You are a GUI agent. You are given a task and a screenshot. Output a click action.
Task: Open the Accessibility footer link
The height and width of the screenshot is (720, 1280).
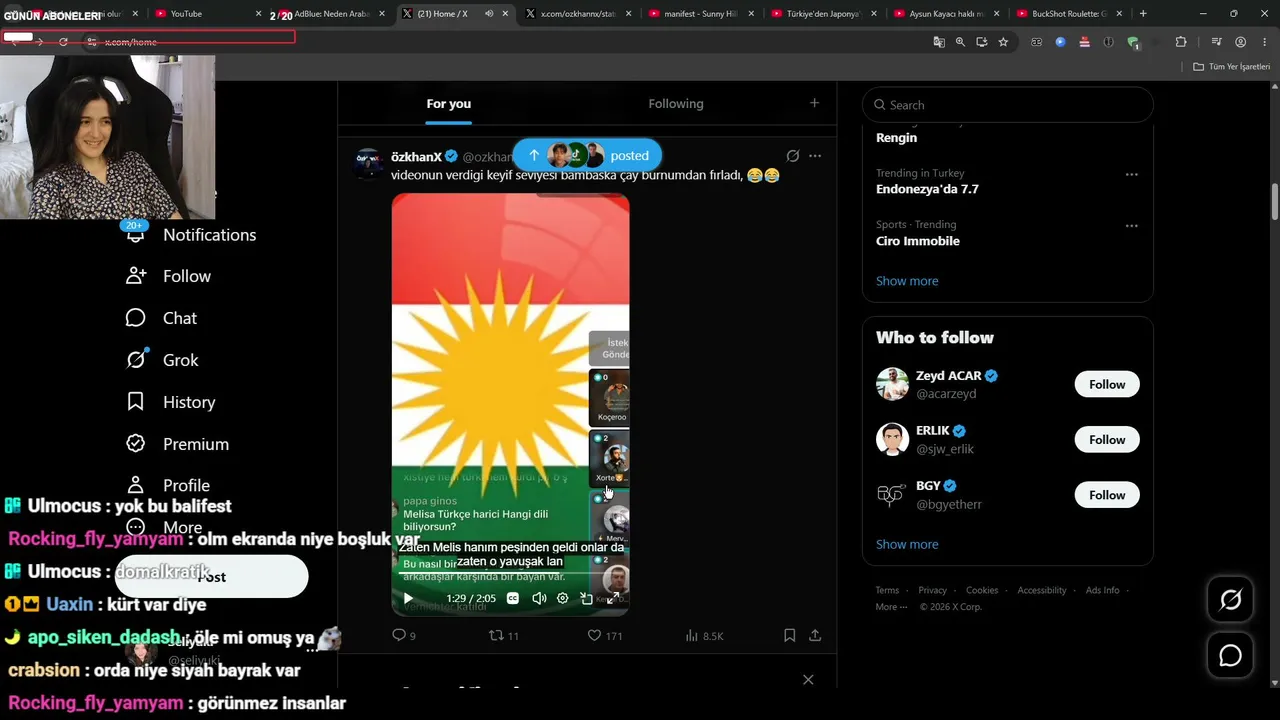[x=1042, y=590]
